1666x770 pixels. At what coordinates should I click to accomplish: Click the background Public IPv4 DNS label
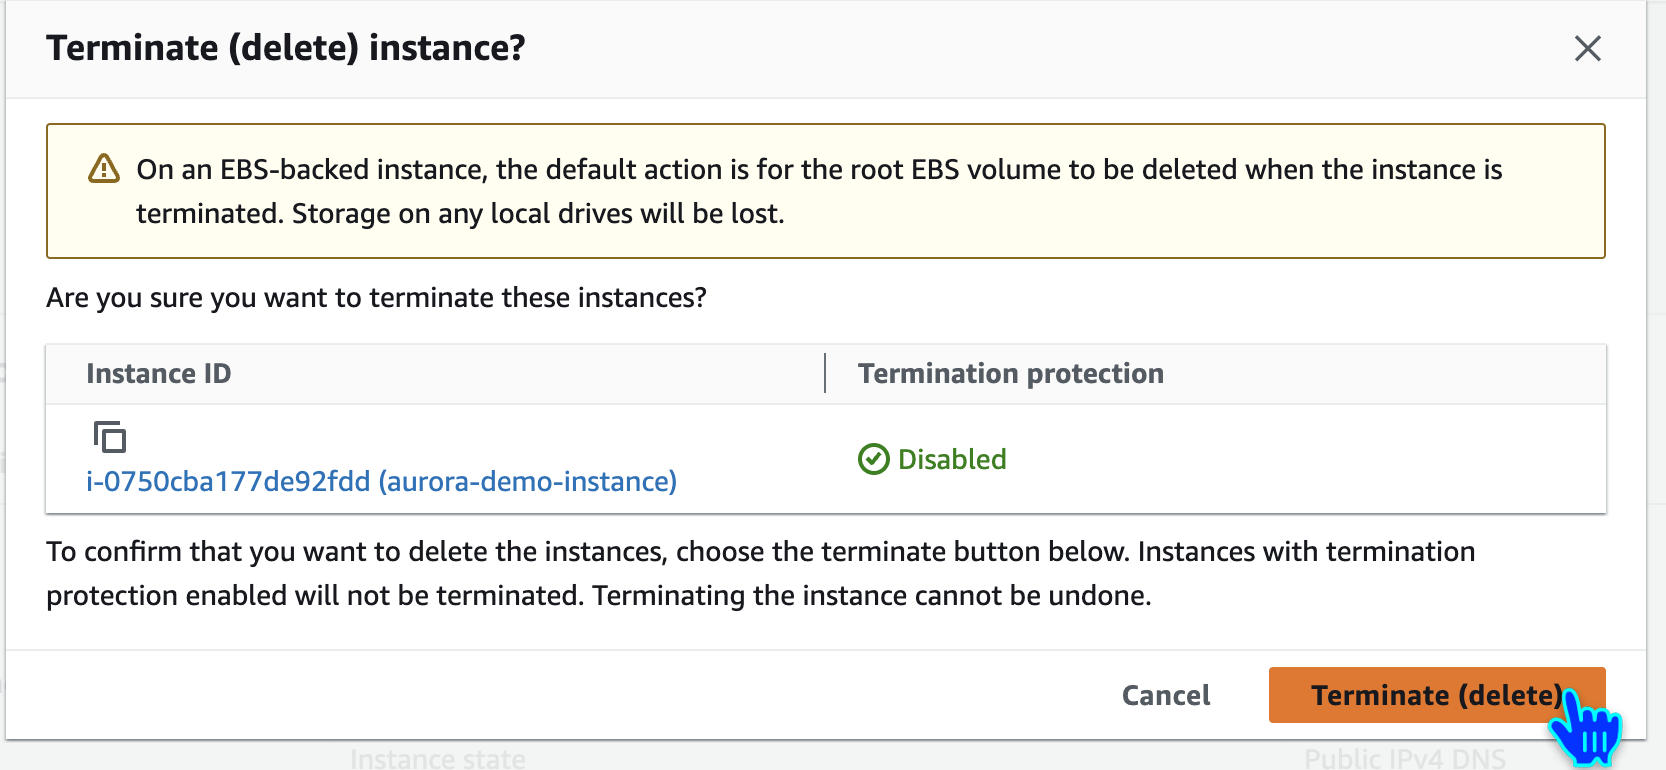point(1404,760)
